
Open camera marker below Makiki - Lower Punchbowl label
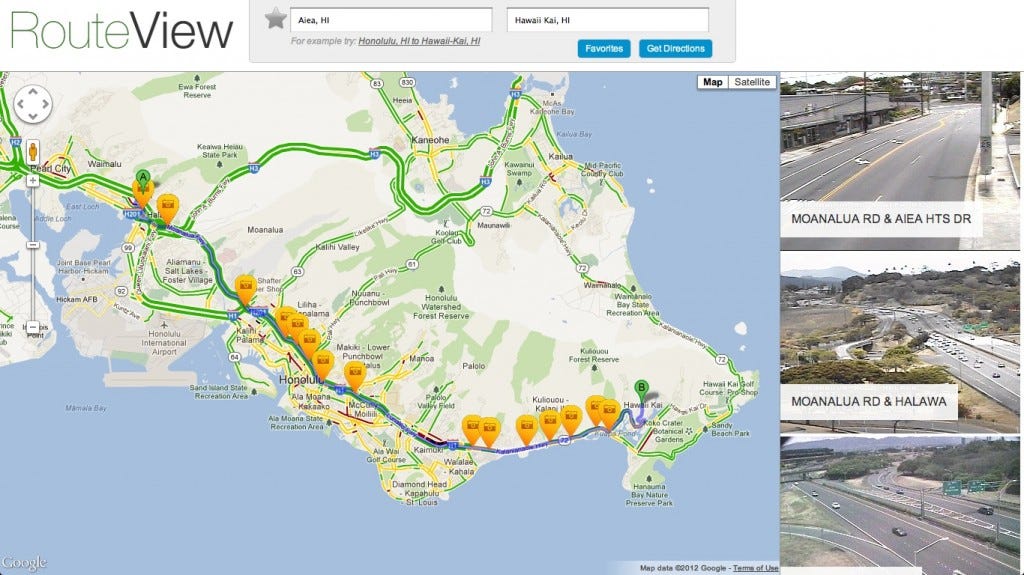(355, 376)
